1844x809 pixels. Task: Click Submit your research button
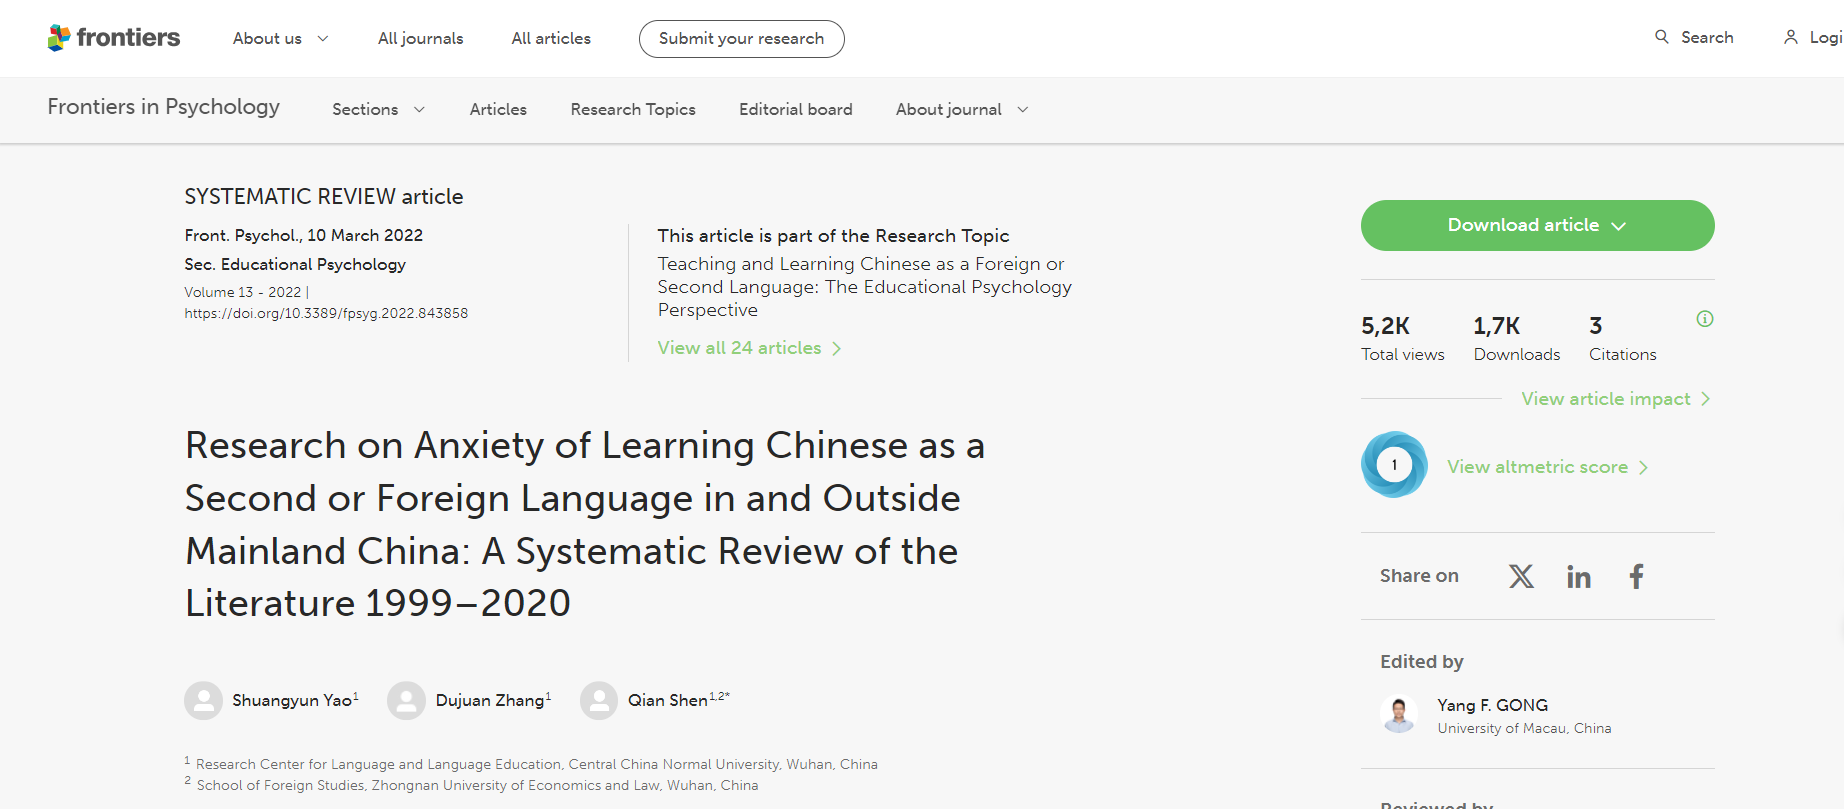tap(741, 38)
